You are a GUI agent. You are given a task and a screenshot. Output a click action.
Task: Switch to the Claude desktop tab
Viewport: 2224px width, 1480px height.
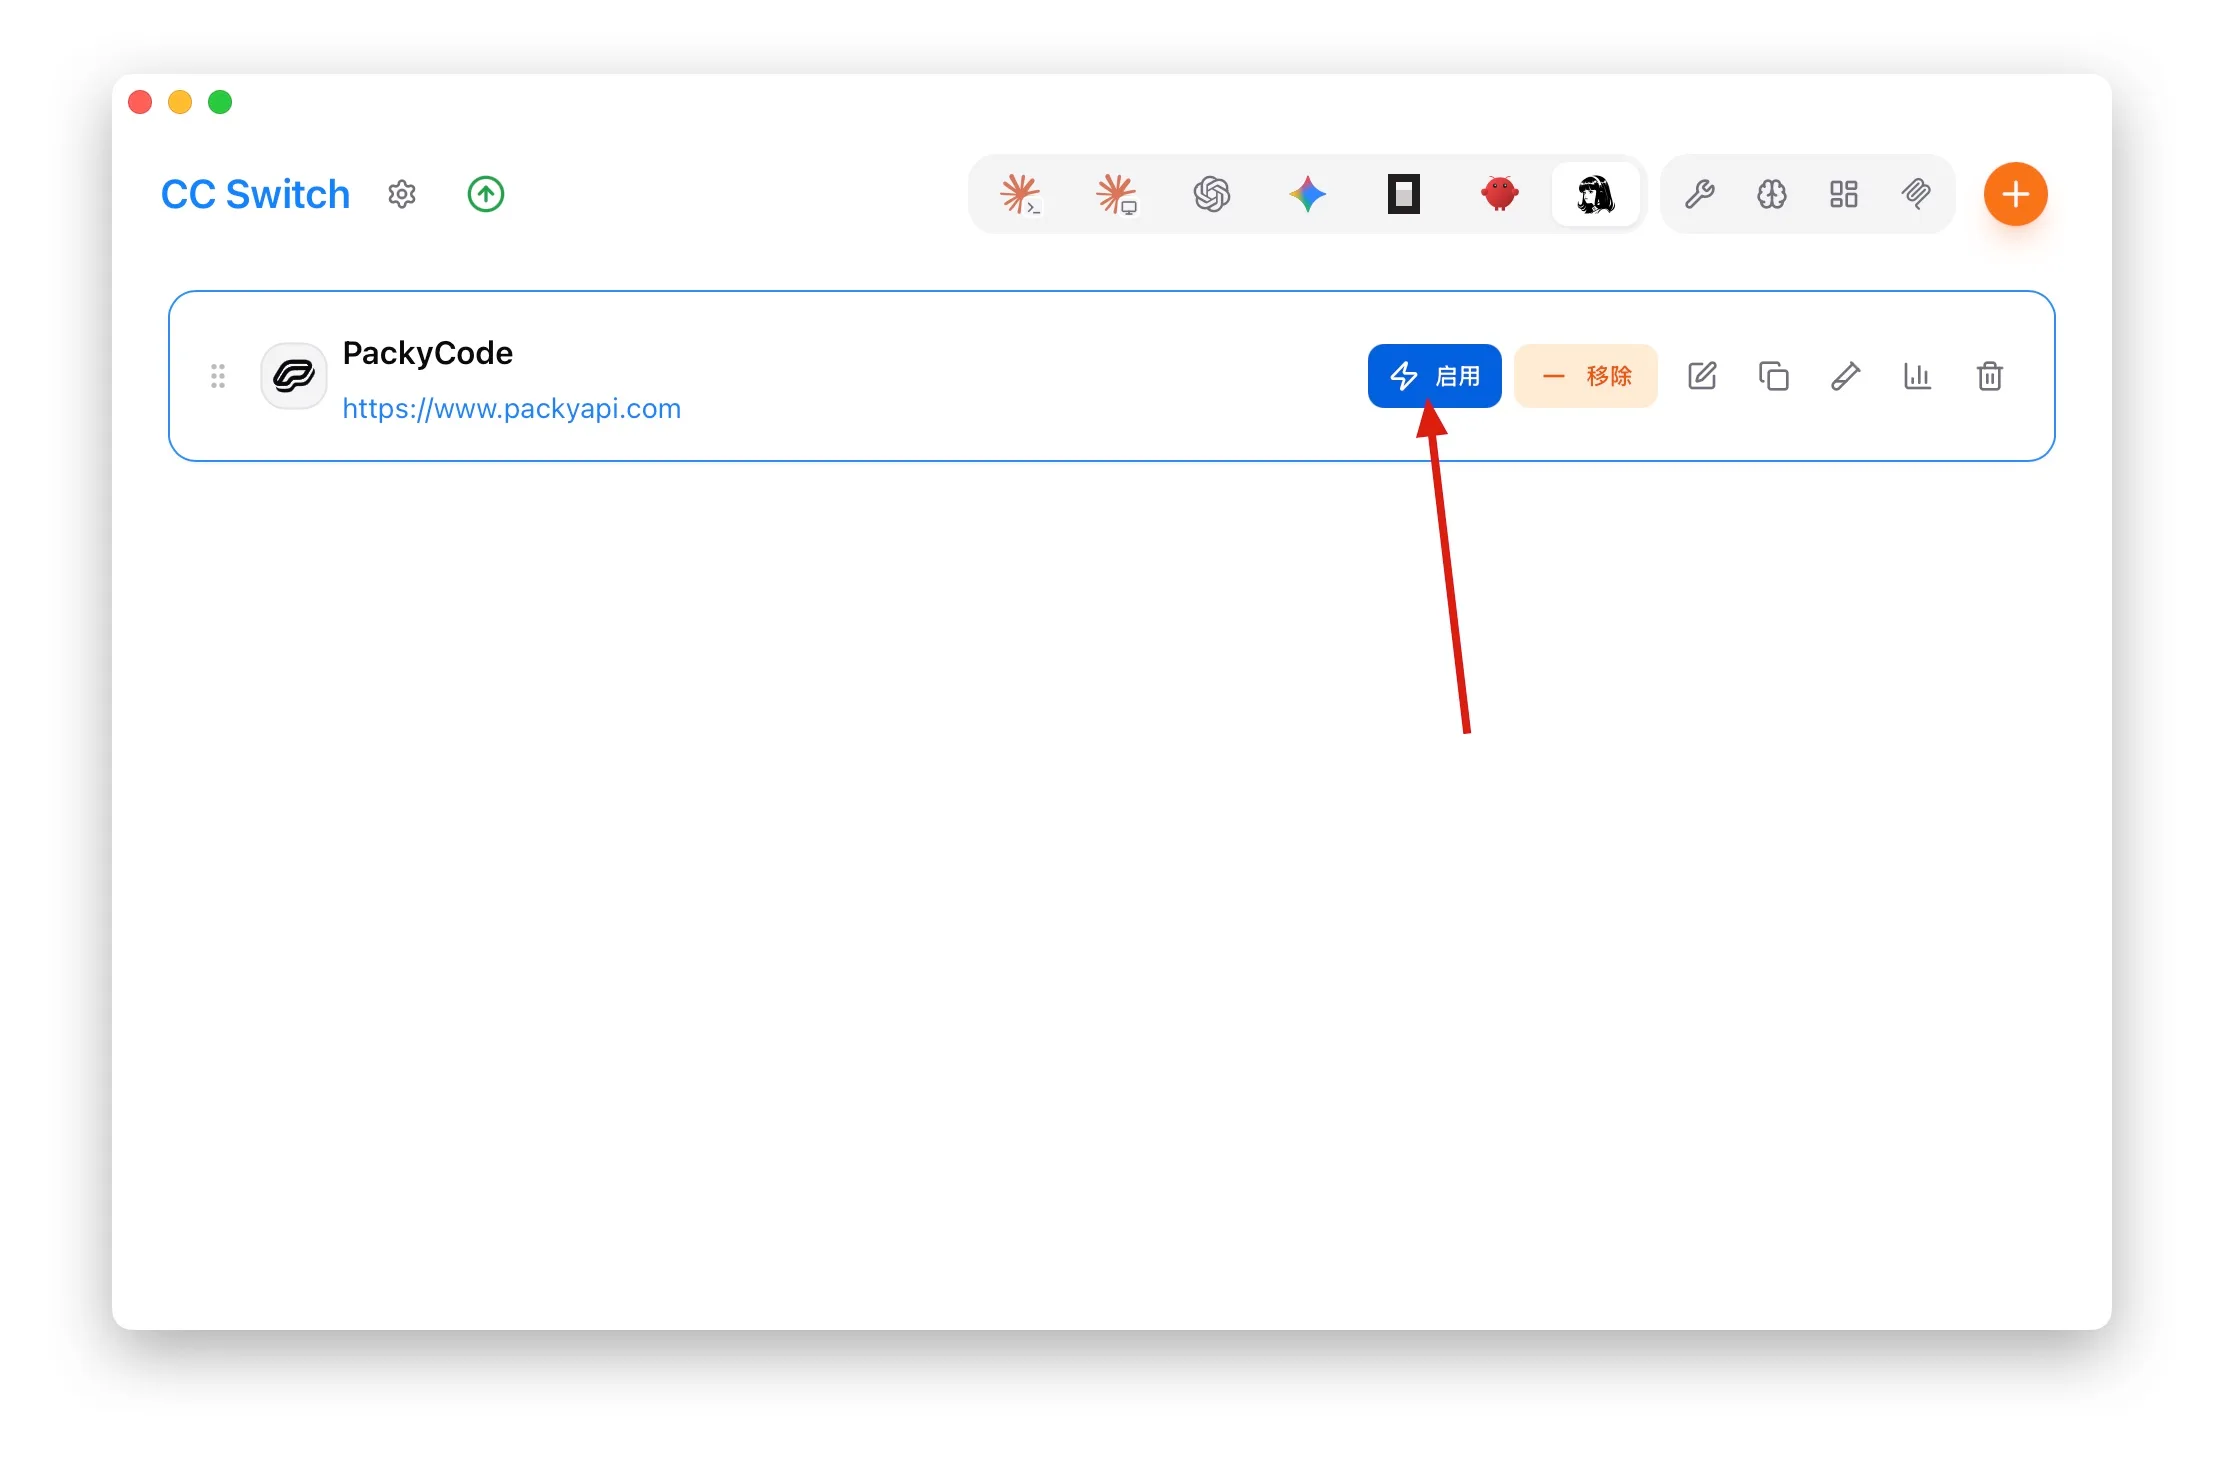[1116, 194]
